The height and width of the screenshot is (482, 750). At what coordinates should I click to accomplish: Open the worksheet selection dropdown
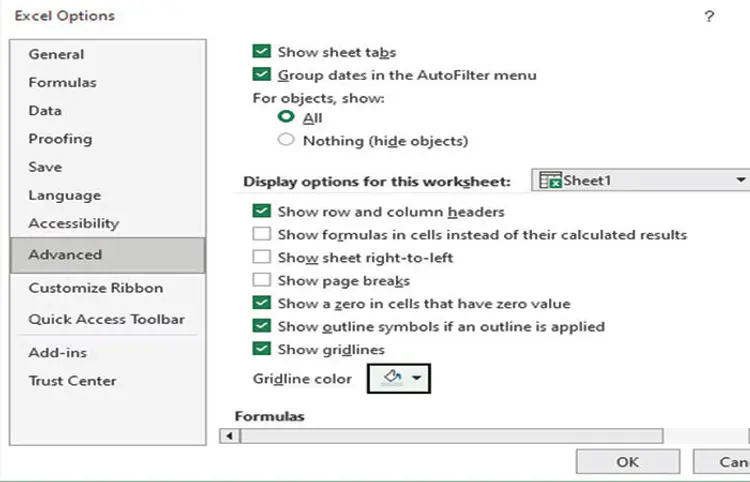(741, 180)
